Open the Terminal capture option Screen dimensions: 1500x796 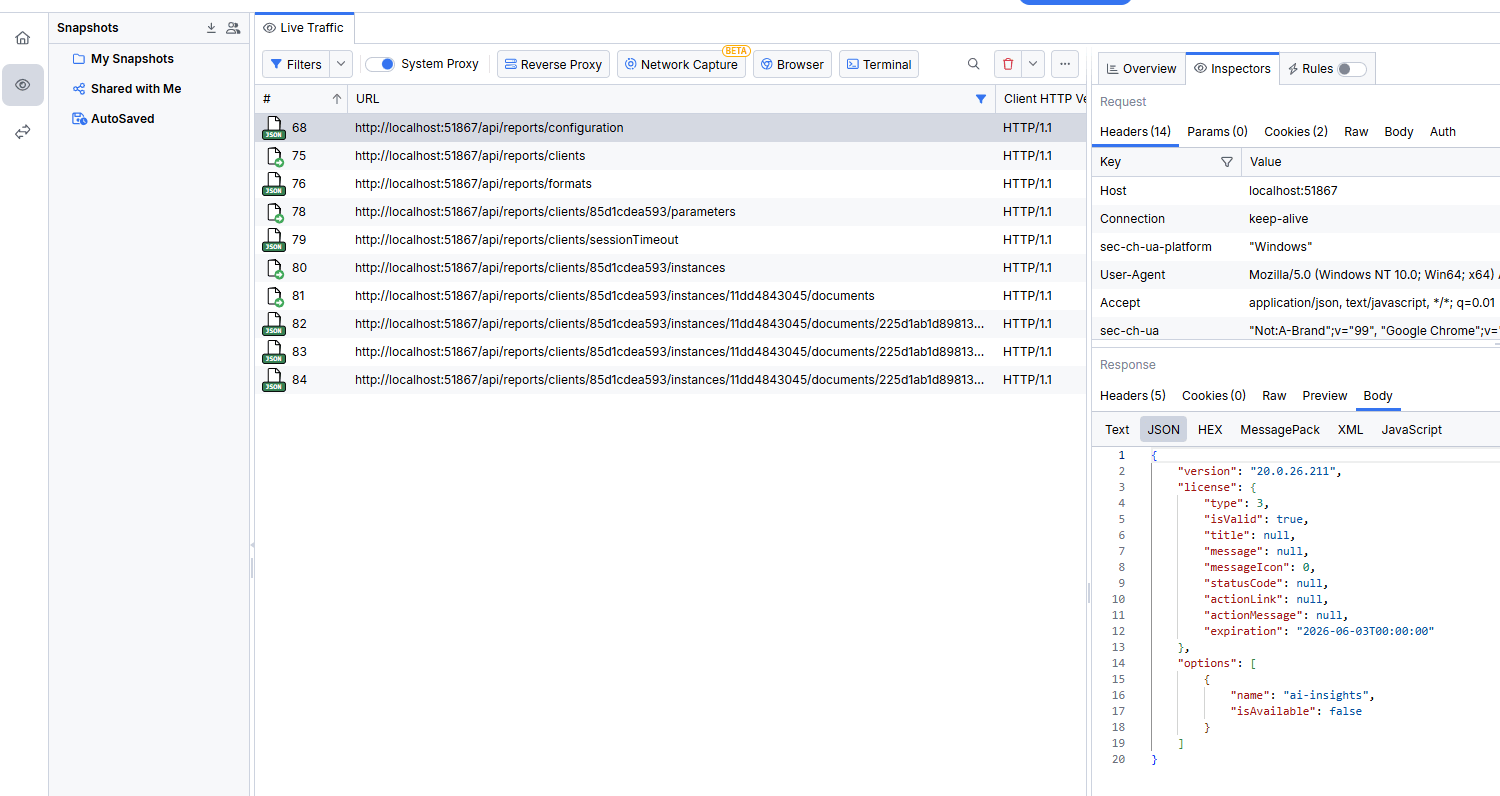coord(878,63)
